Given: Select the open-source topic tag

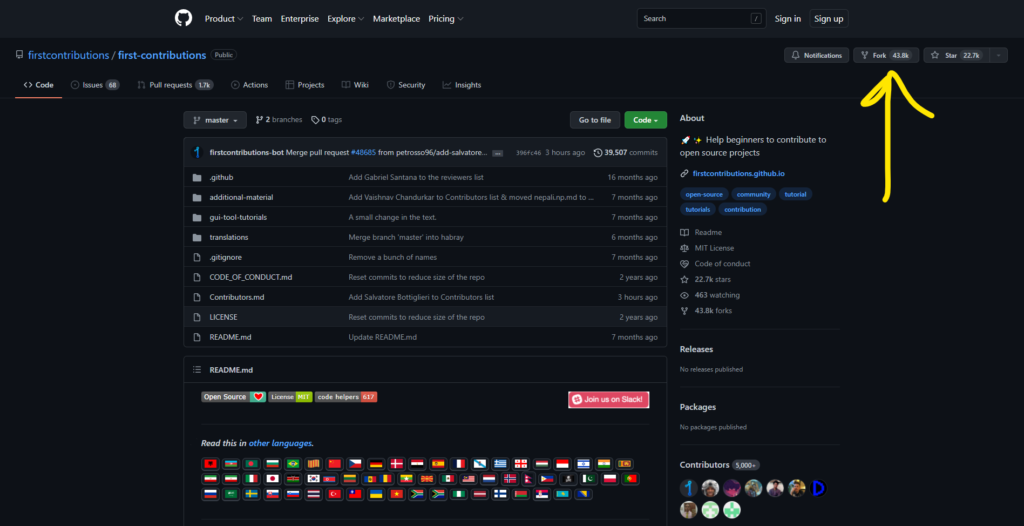Looking at the screenshot, I should [x=704, y=194].
